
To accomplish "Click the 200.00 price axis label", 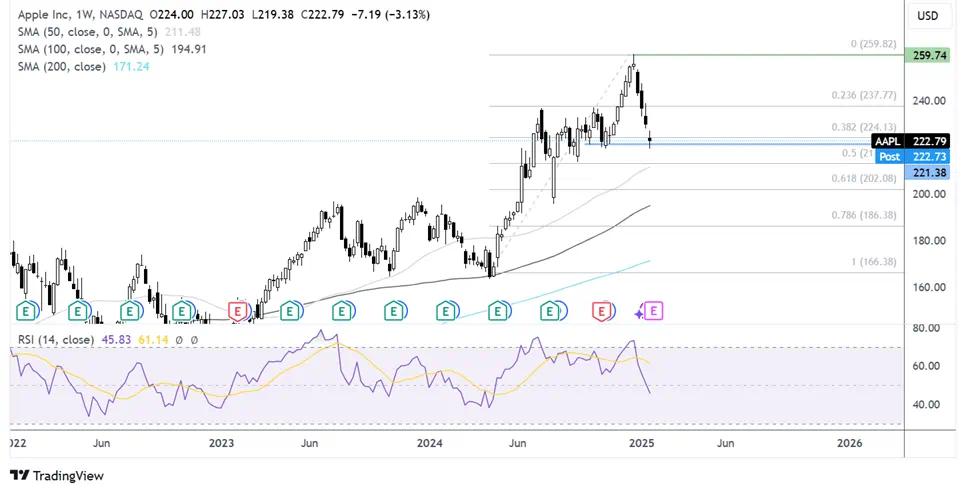I will tap(929, 194).
